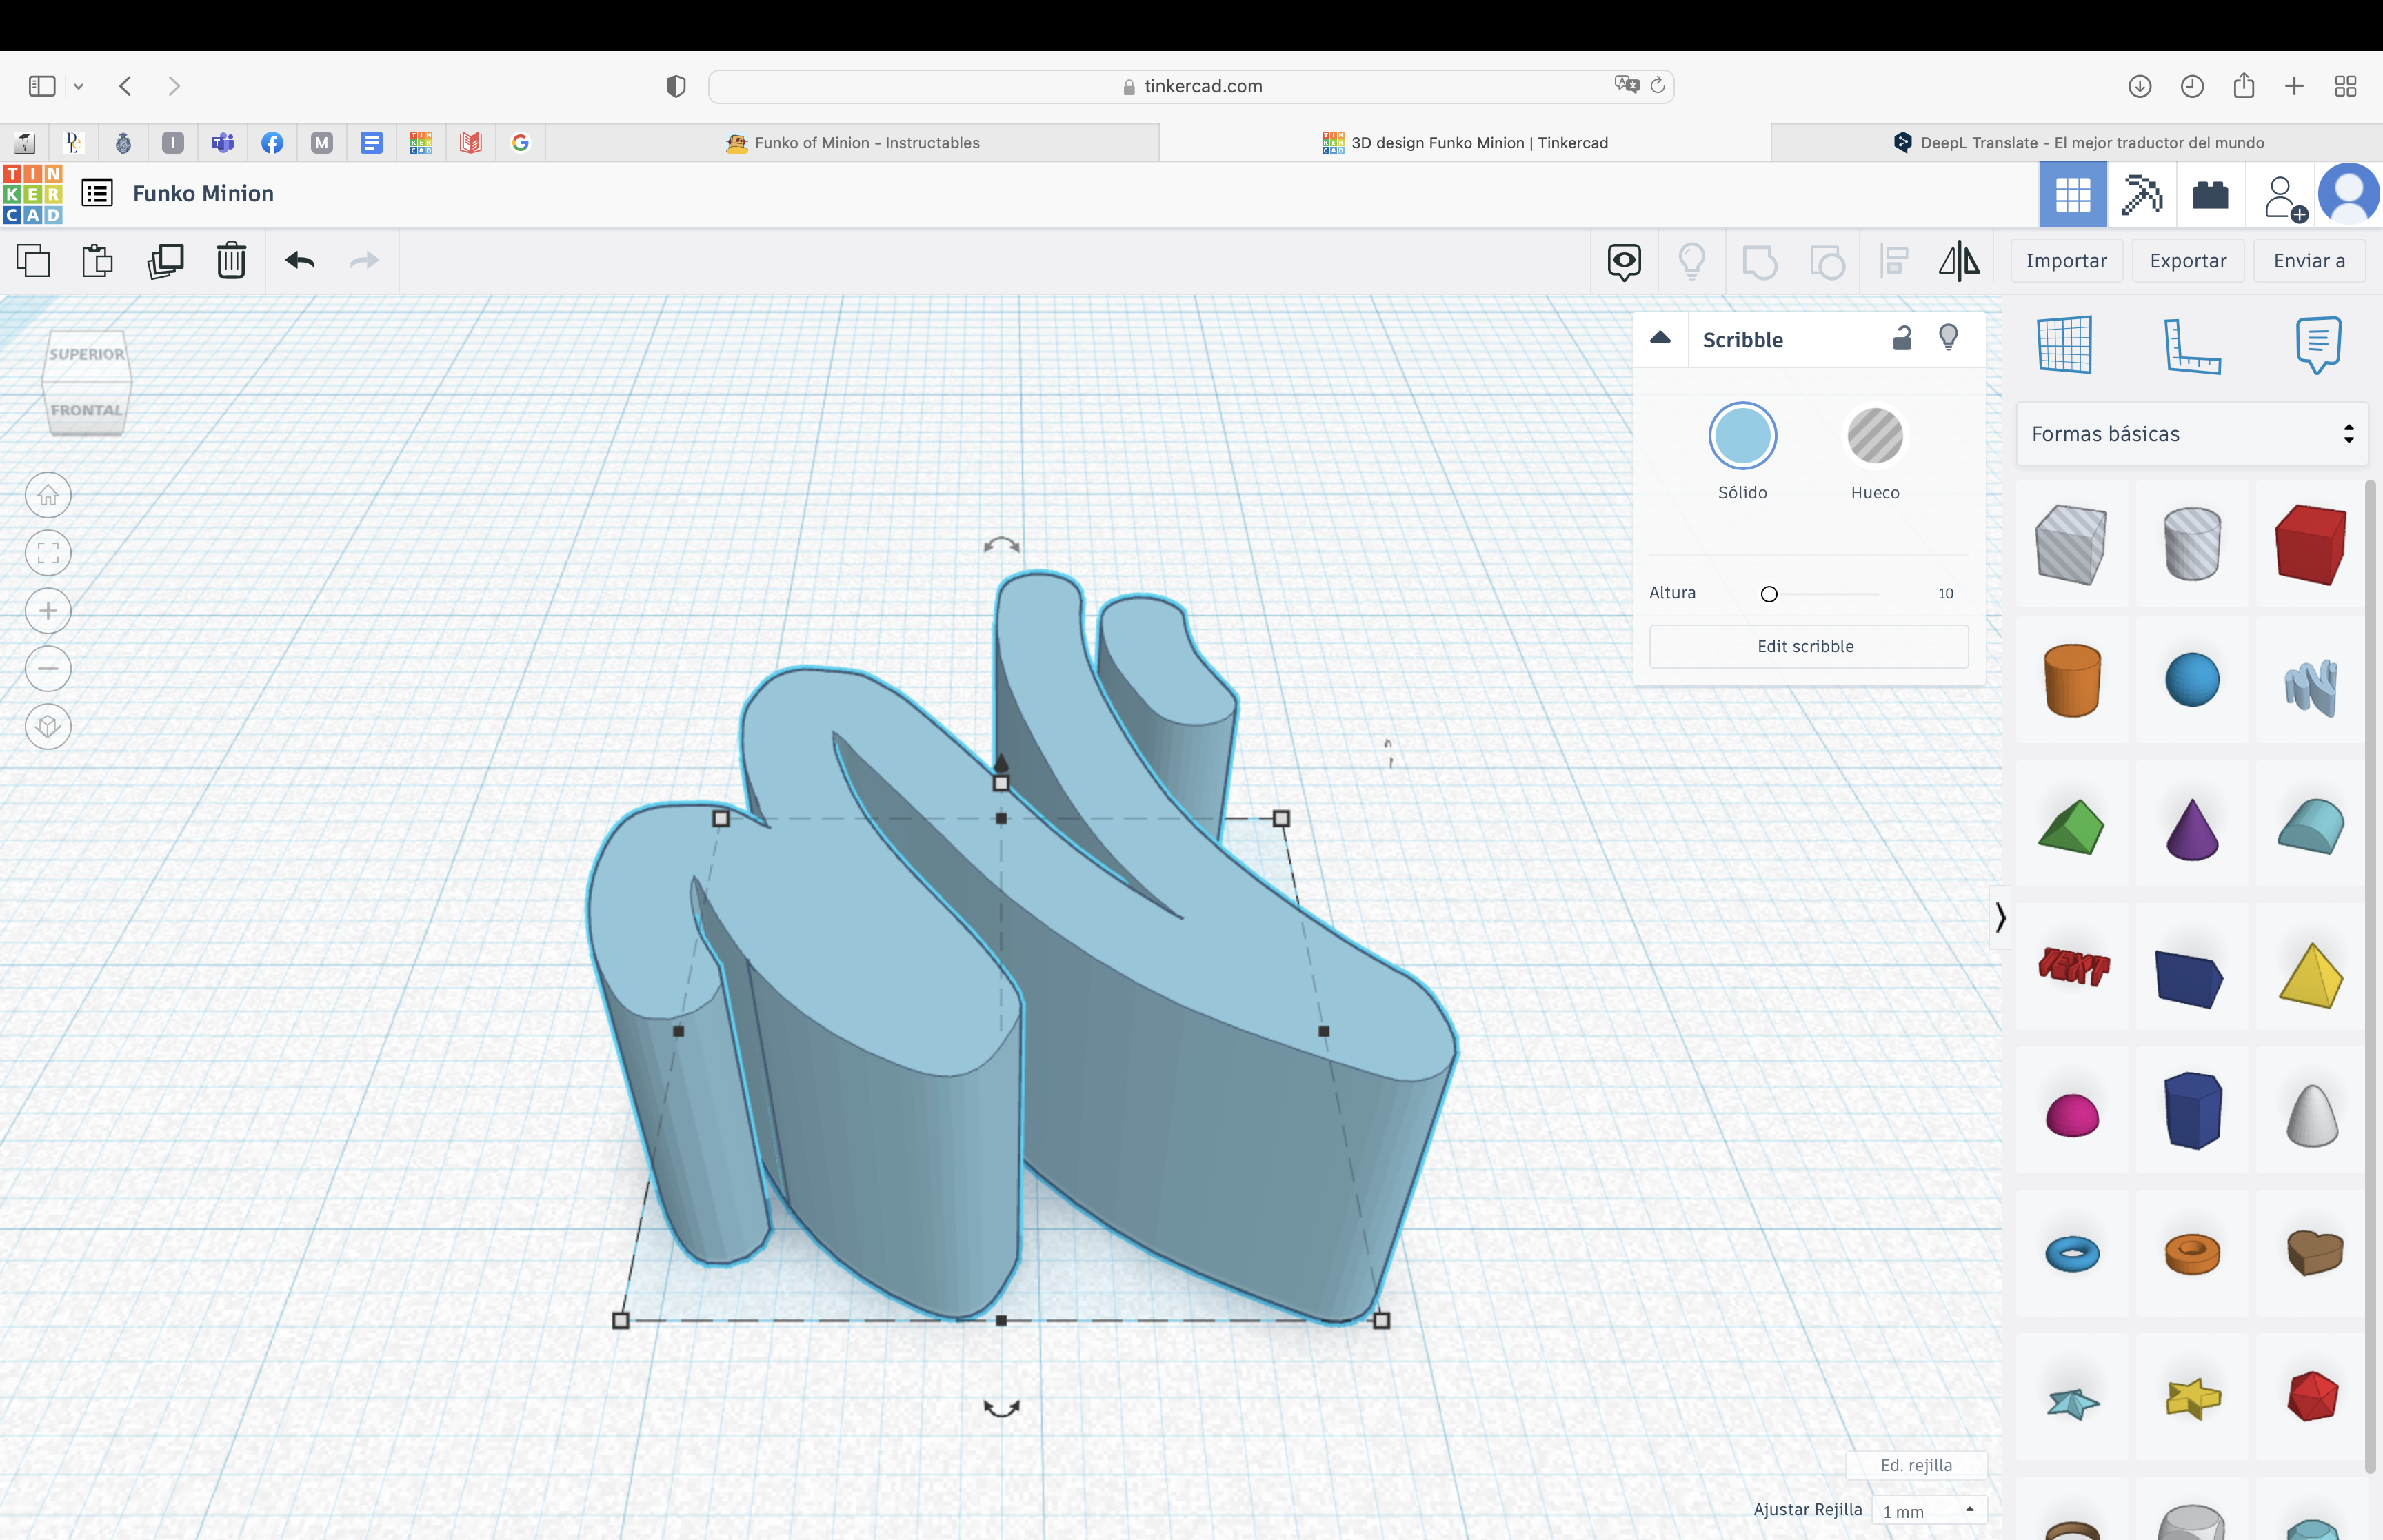Viewport: 2383px width, 1540px height.
Task: Open the Bricks mode
Action: tap(2210, 194)
